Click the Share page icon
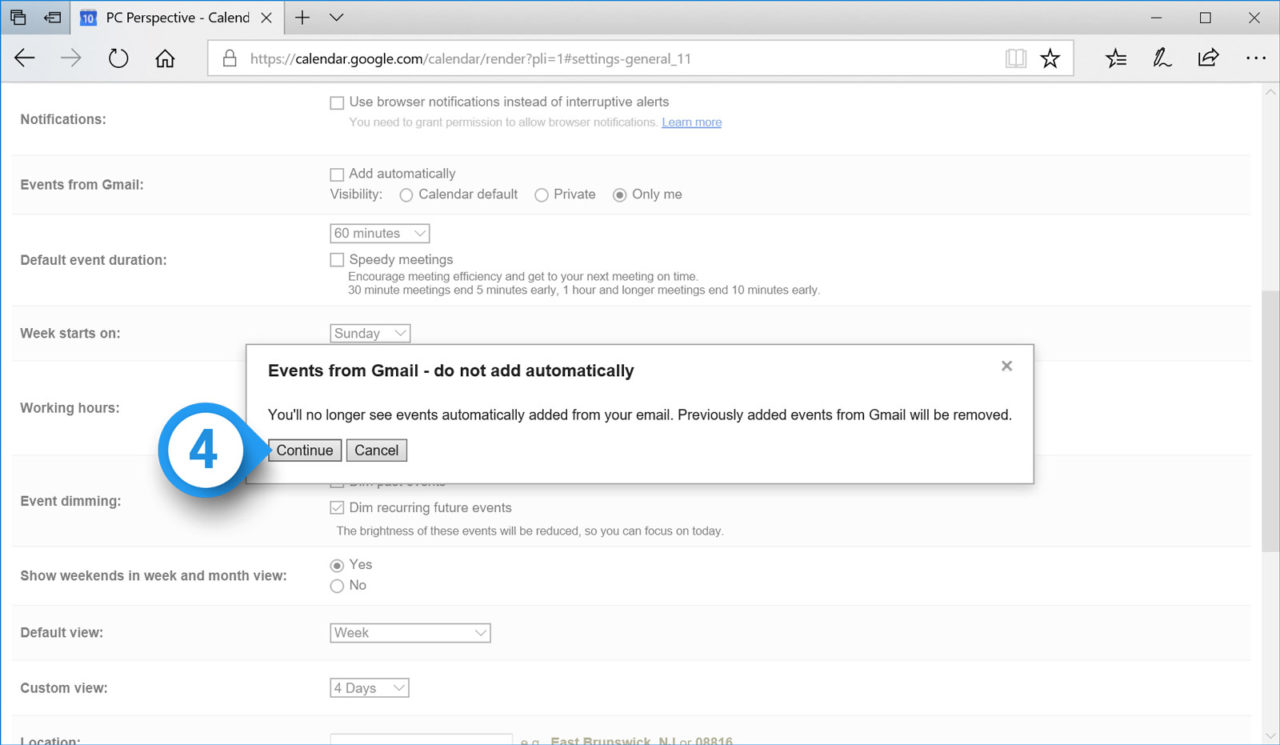 (x=1208, y=59)
